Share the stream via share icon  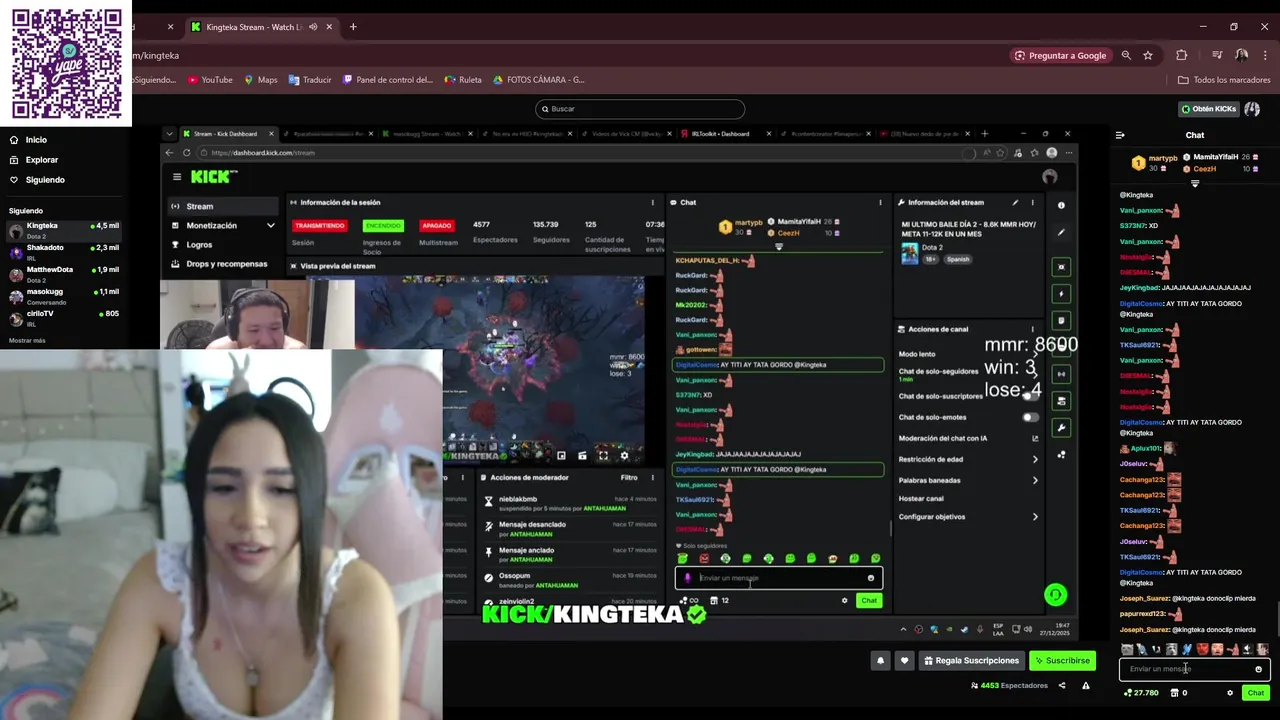(1062, 686)
